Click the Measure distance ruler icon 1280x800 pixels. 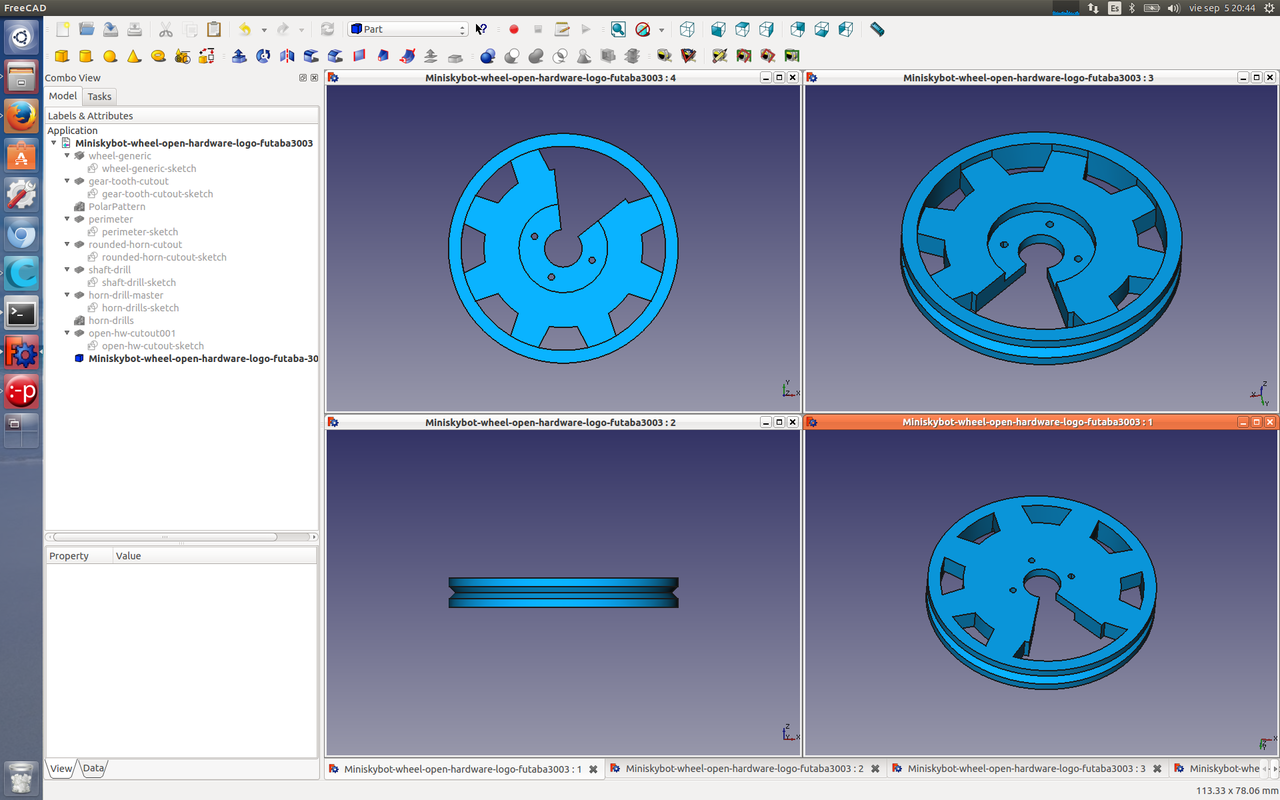tap(877, 30)
